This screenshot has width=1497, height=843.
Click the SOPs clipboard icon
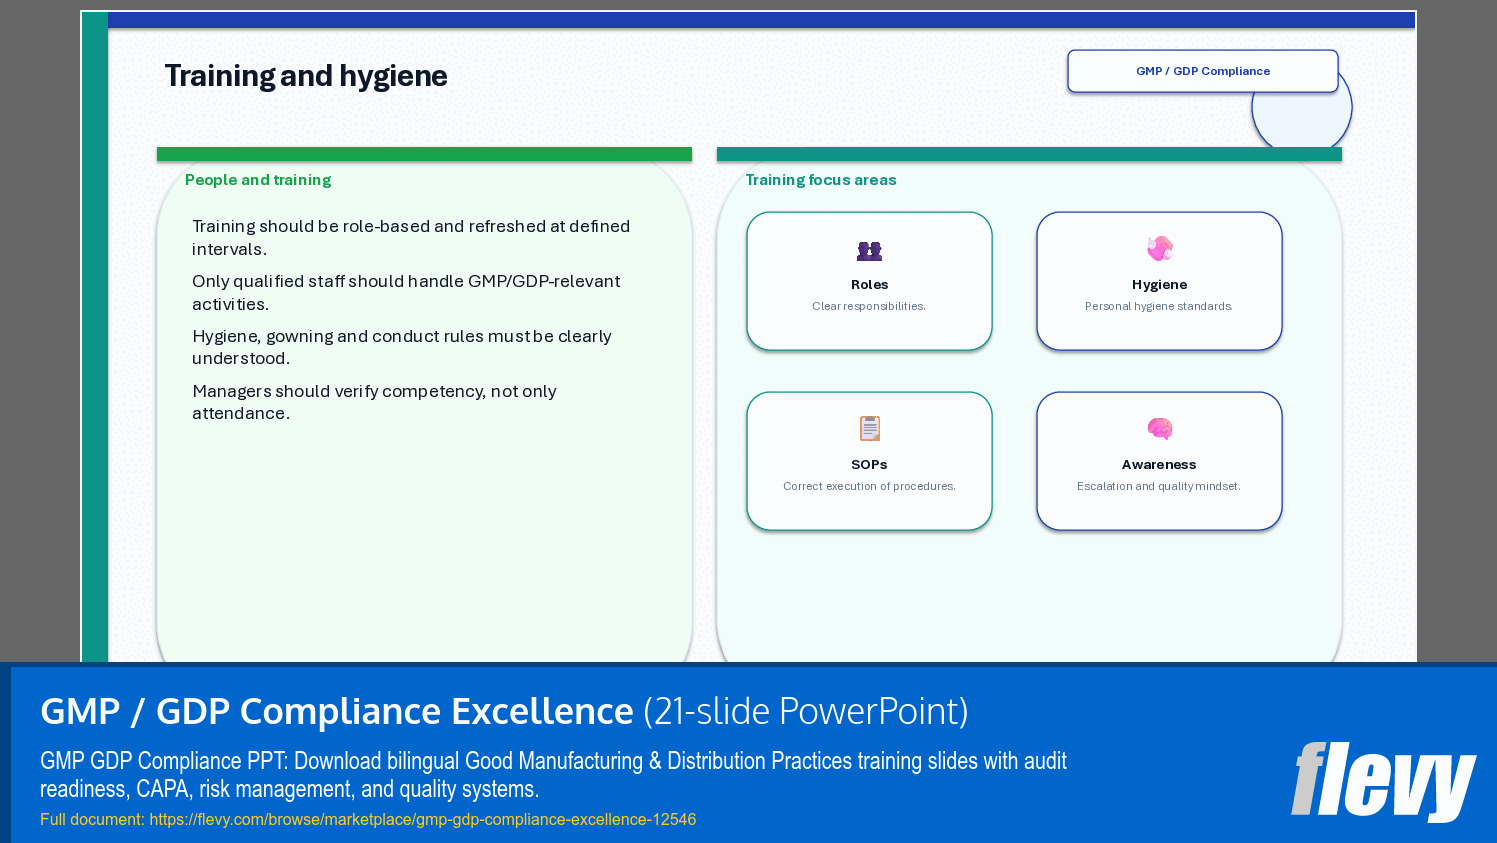(x=869, y=428)
